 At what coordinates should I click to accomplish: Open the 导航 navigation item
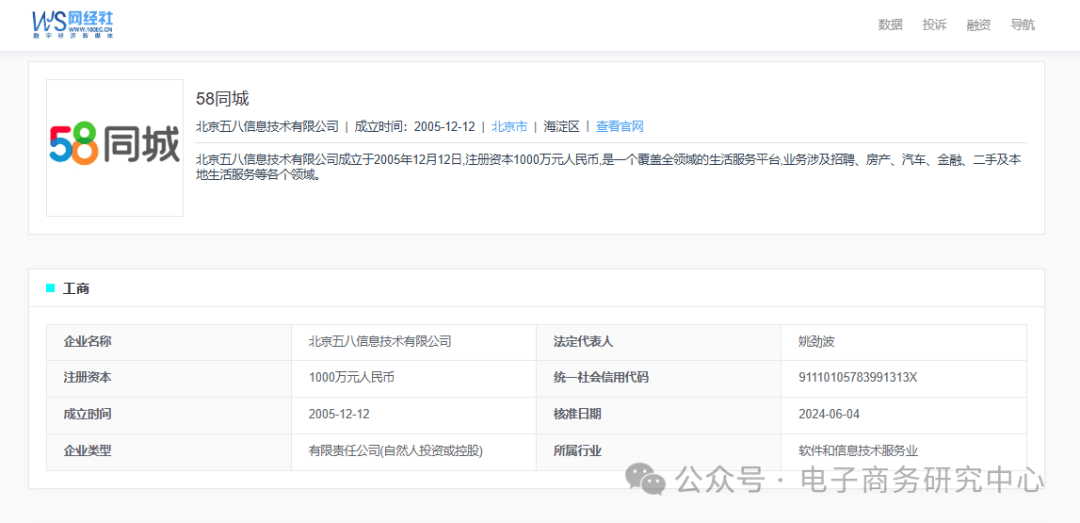point(1022,25)
